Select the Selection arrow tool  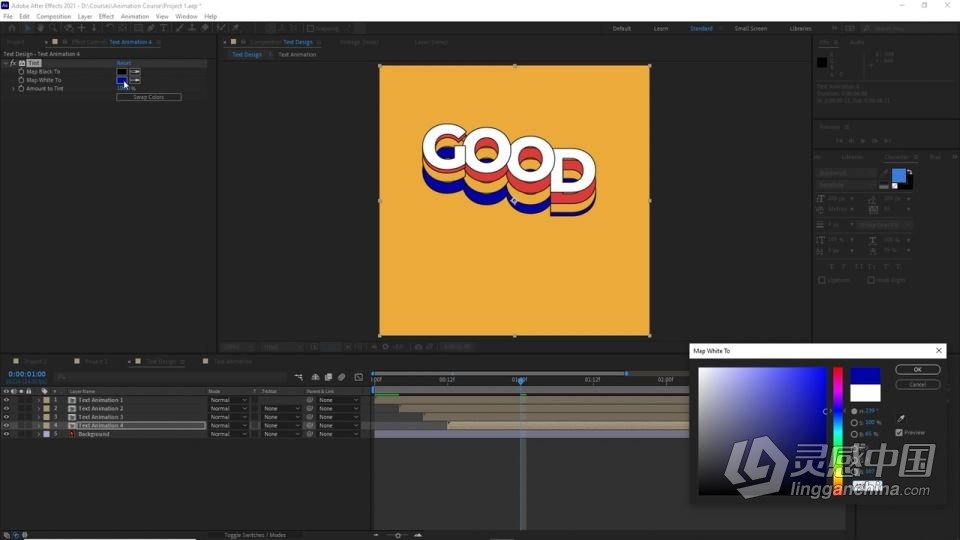click(x=27, y=28)
